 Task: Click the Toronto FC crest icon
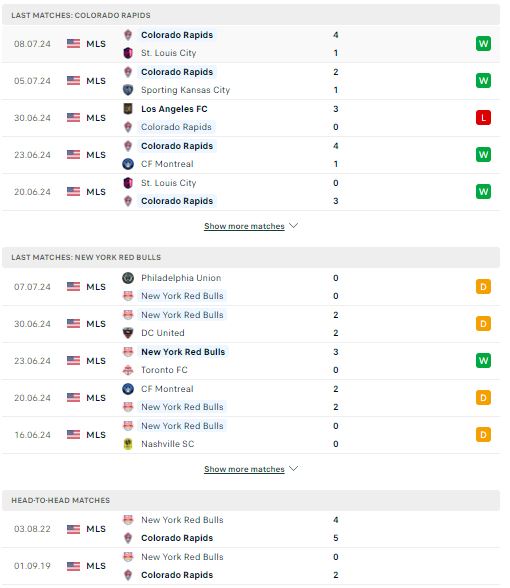[128, 370]
